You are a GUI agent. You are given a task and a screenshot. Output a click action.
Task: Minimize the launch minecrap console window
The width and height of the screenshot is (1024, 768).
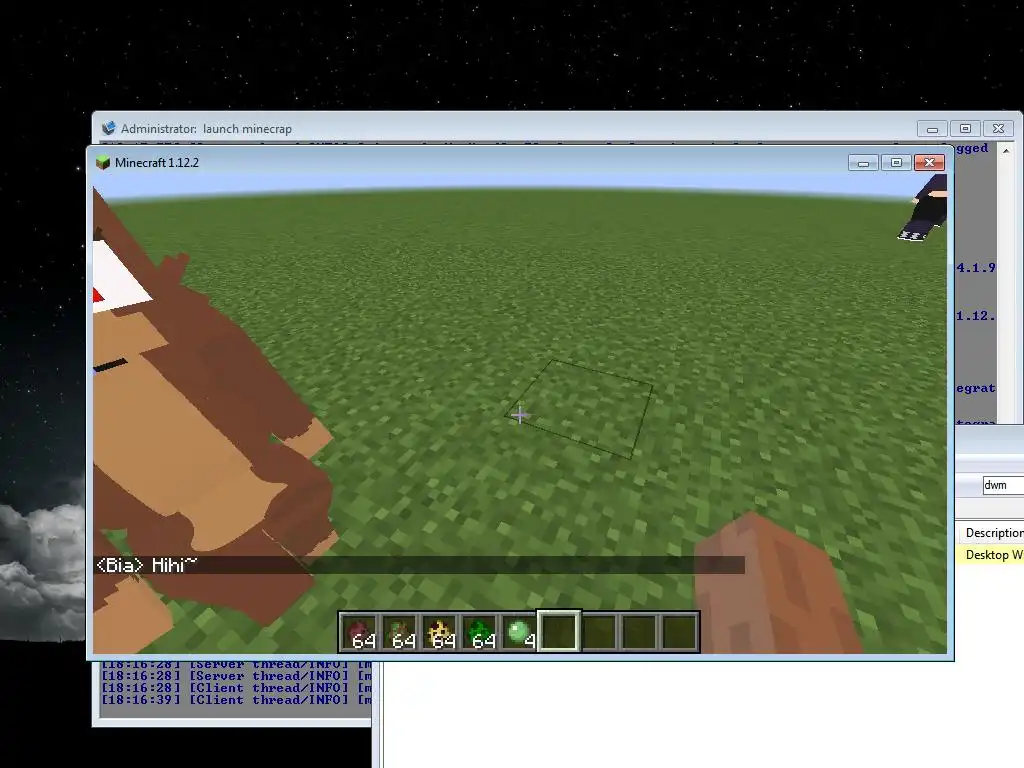click(932, 129)
